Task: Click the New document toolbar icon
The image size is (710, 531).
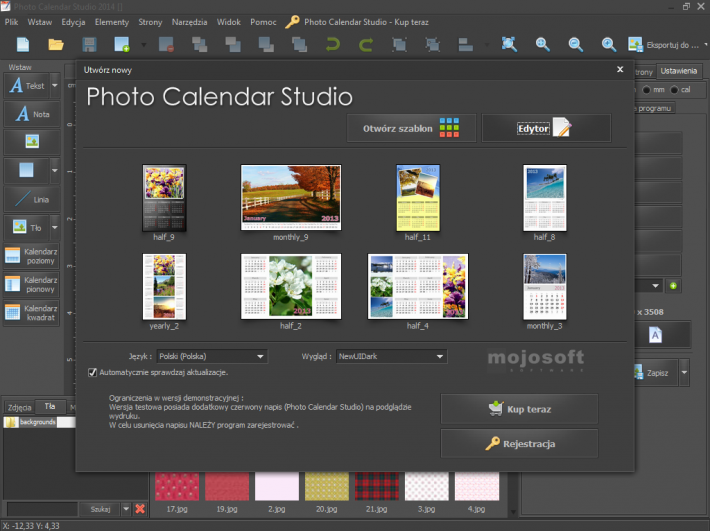Action: pos(23,45)
